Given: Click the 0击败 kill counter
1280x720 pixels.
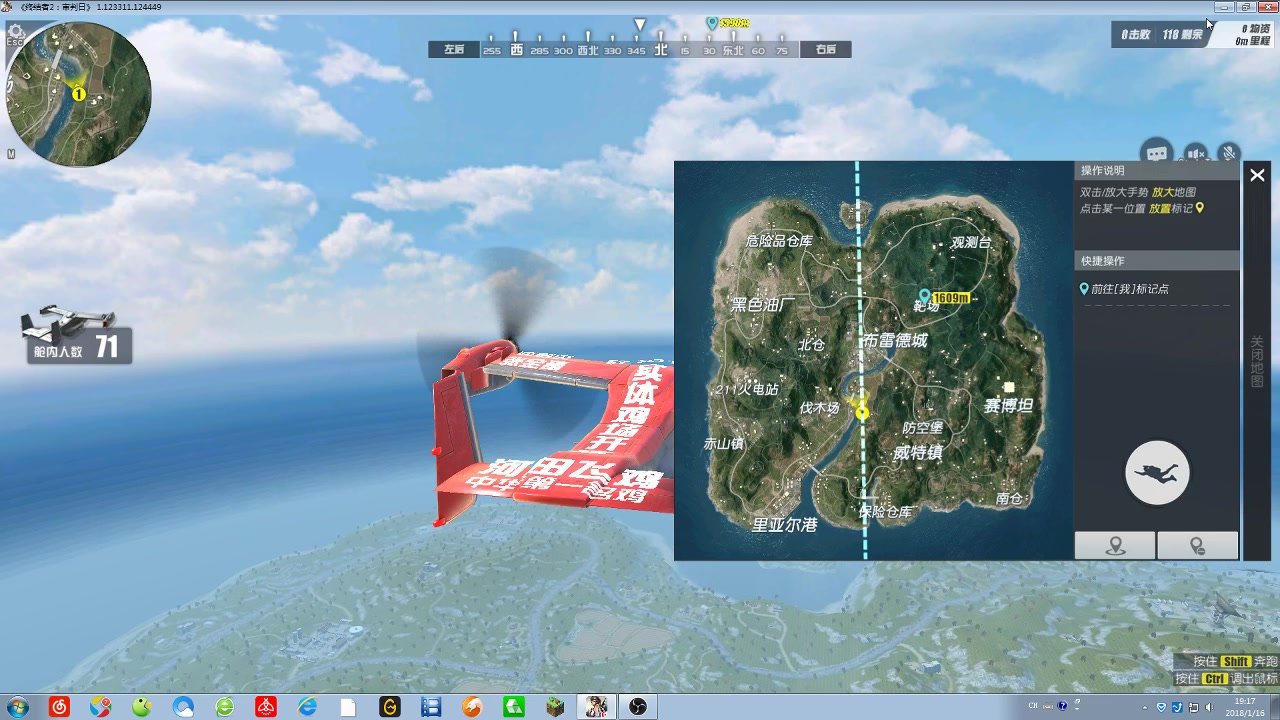Looking at the screenshot, I should [x=1135, y=34].
